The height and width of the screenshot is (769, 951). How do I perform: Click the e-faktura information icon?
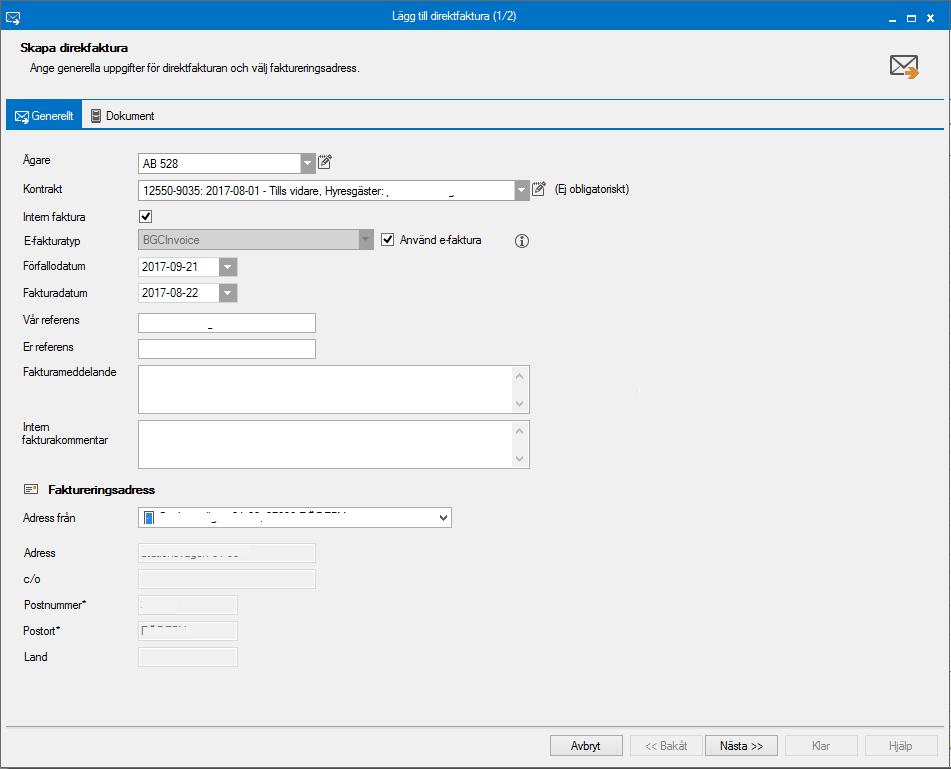point(522,241)
